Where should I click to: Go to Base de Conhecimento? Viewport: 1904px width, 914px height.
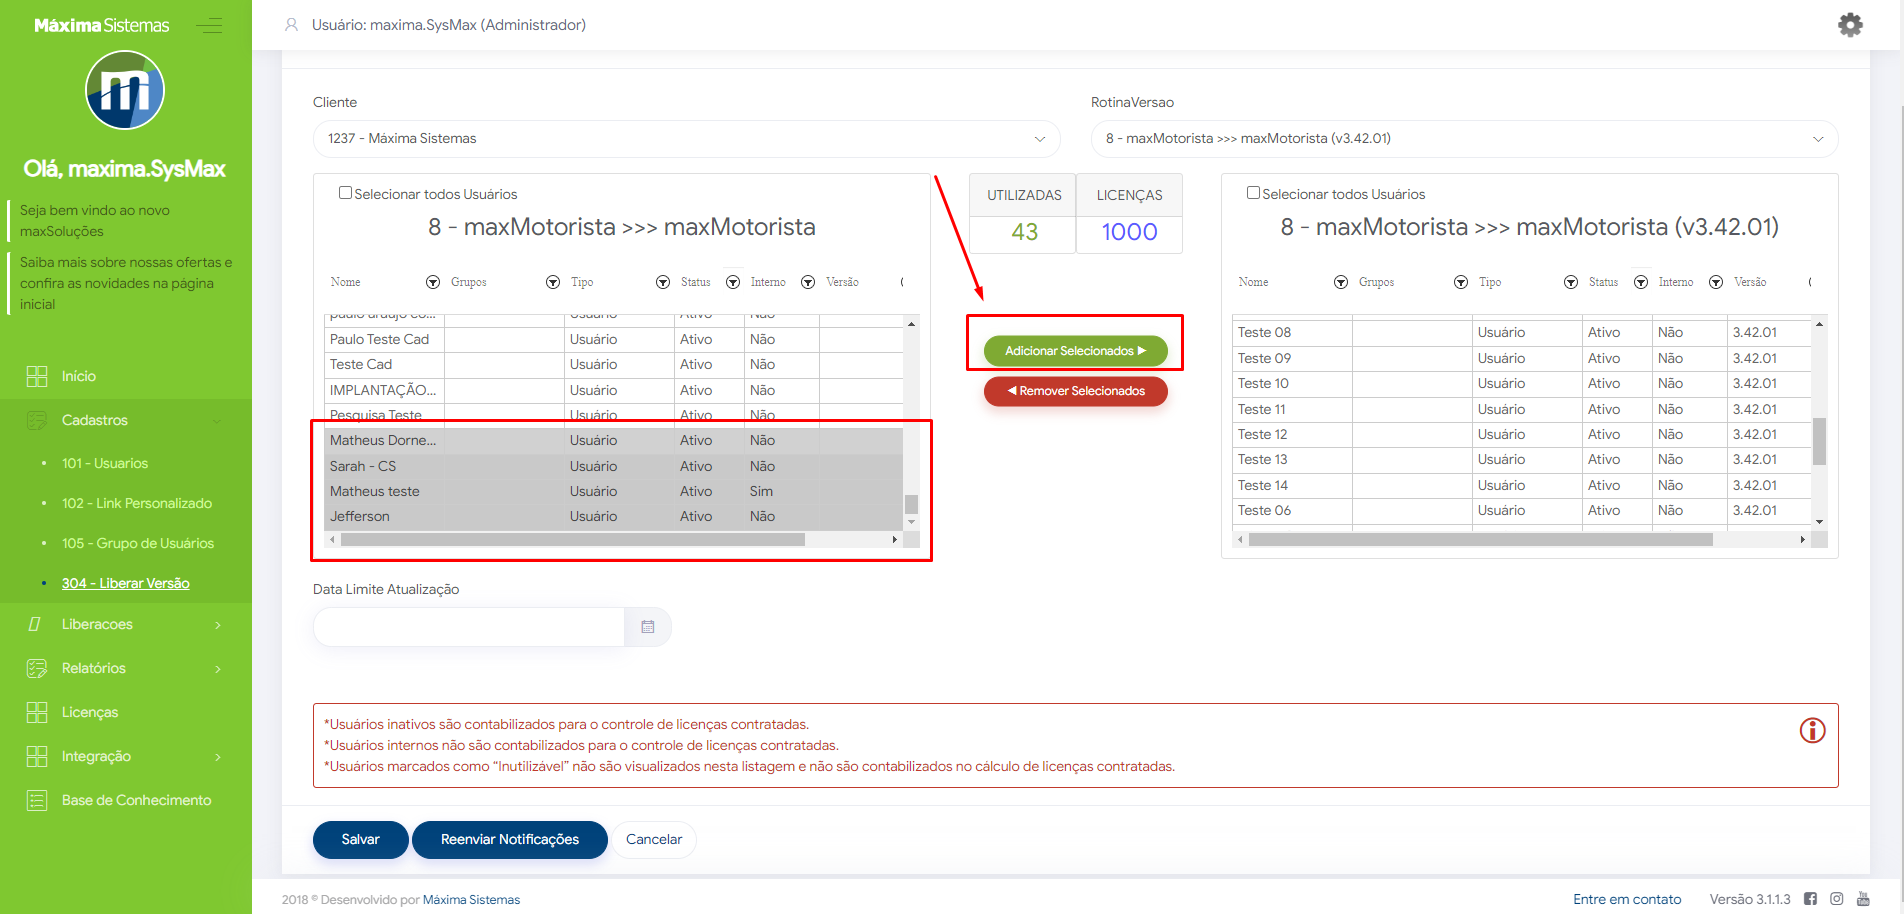pos(136,800)
